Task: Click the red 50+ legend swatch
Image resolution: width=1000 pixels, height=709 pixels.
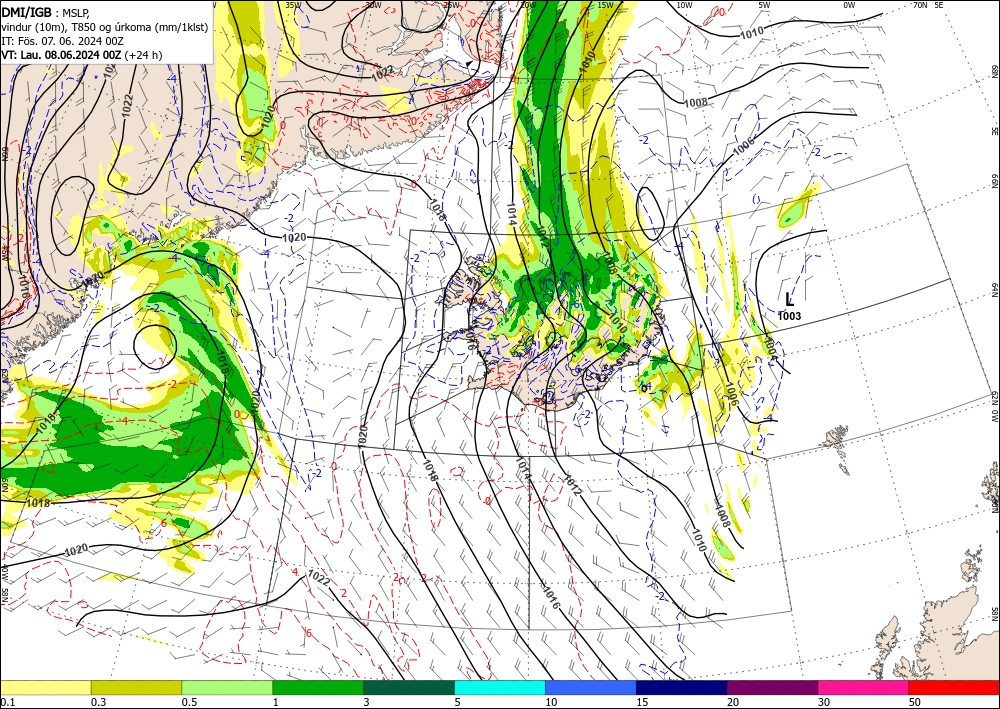Action: 954,687
